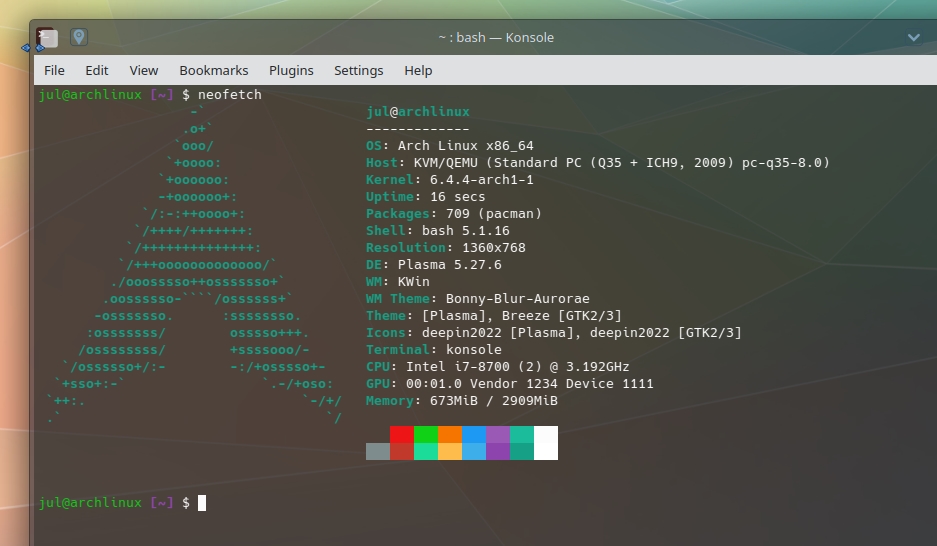Click the chevron-down minimize button in title bar
Image resolution: width=937 pixels, height=546 pixels.
tap(913, 37)
